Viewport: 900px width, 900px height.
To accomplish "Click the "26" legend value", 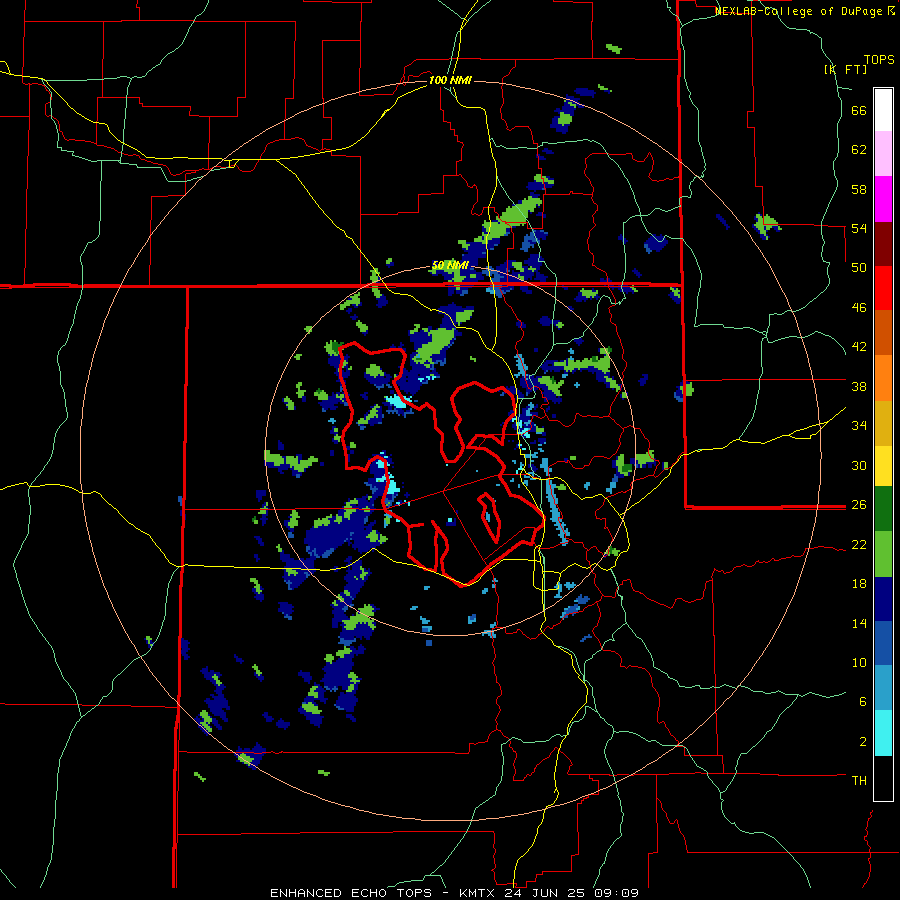I will 859,505.
